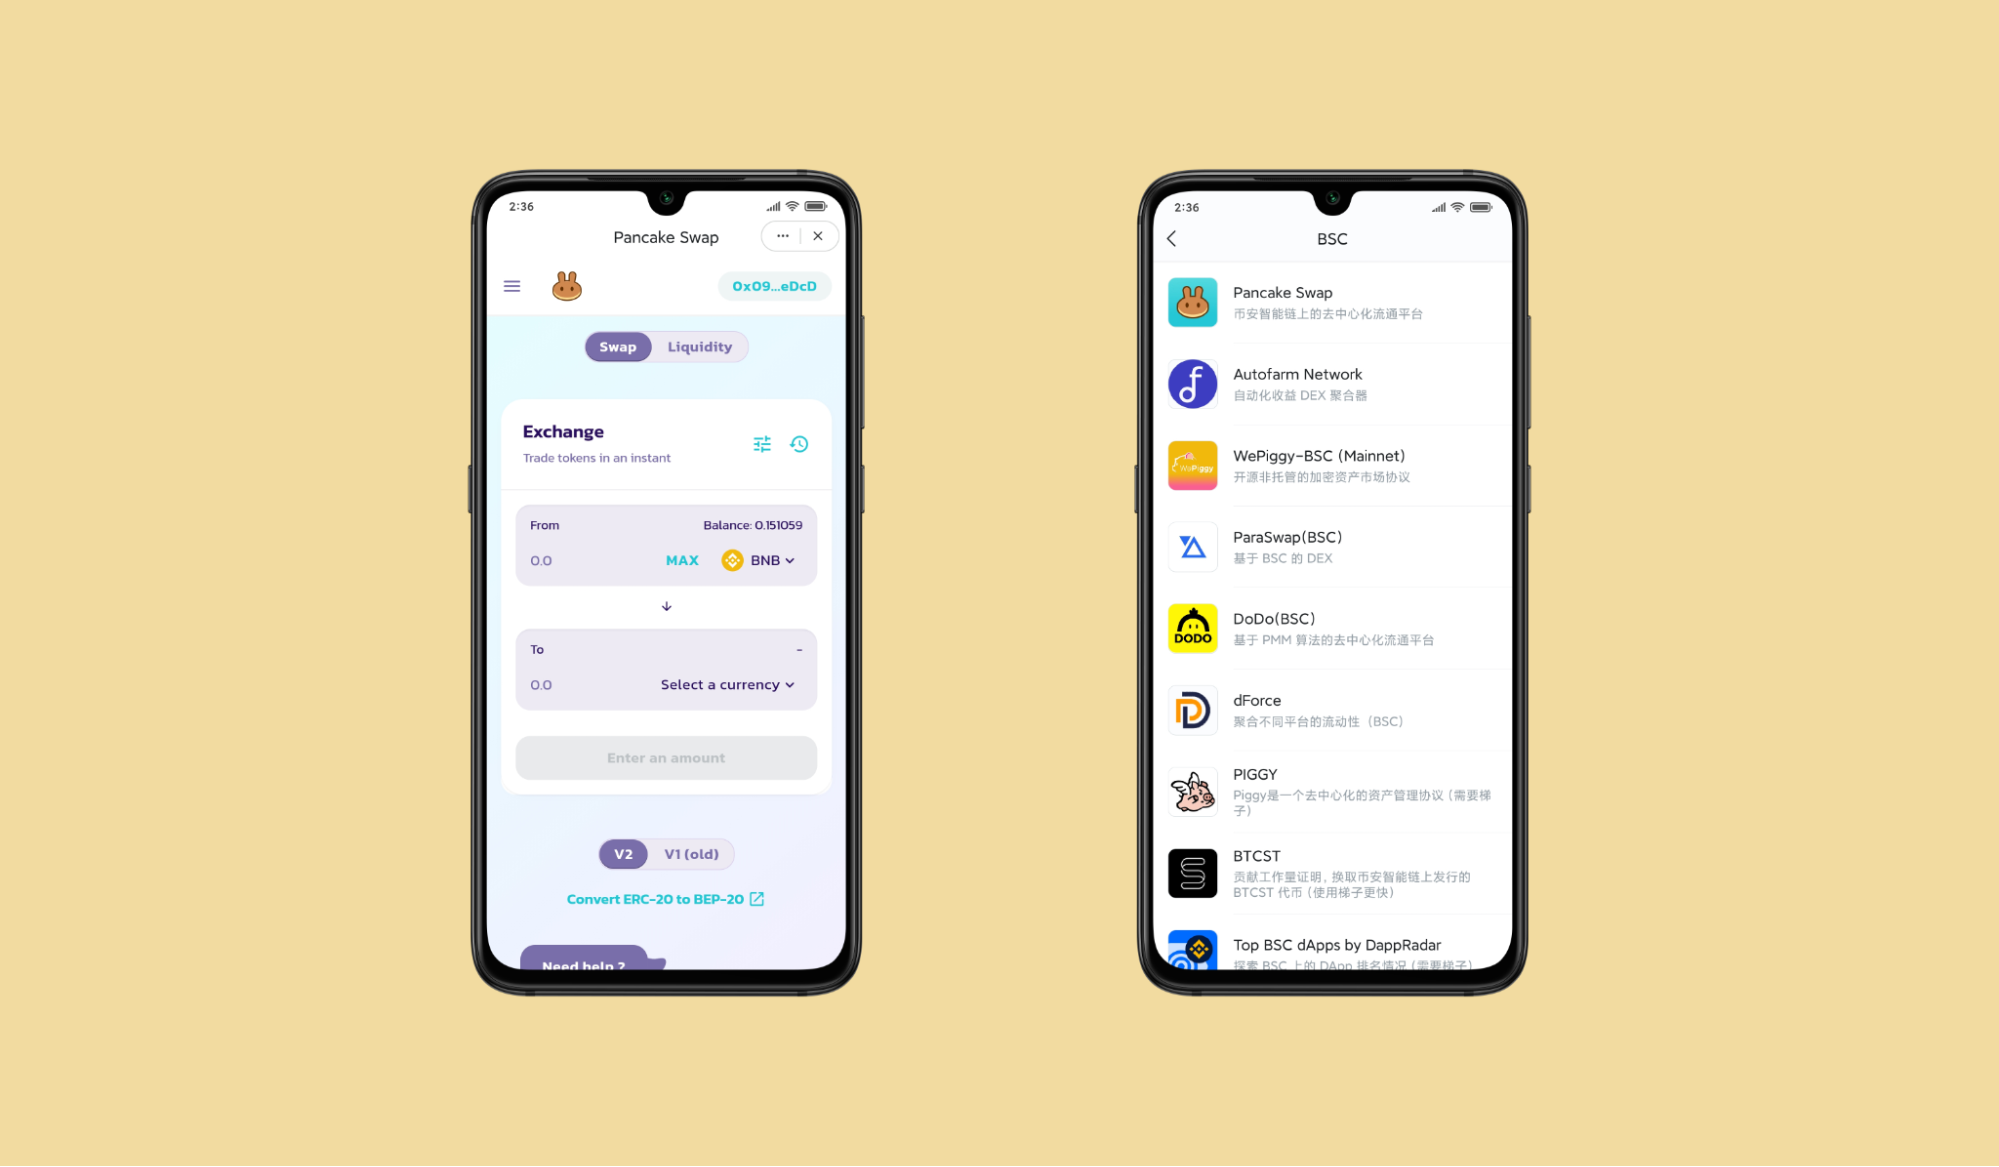Expand Select a currency dropdown

(729, 684)
